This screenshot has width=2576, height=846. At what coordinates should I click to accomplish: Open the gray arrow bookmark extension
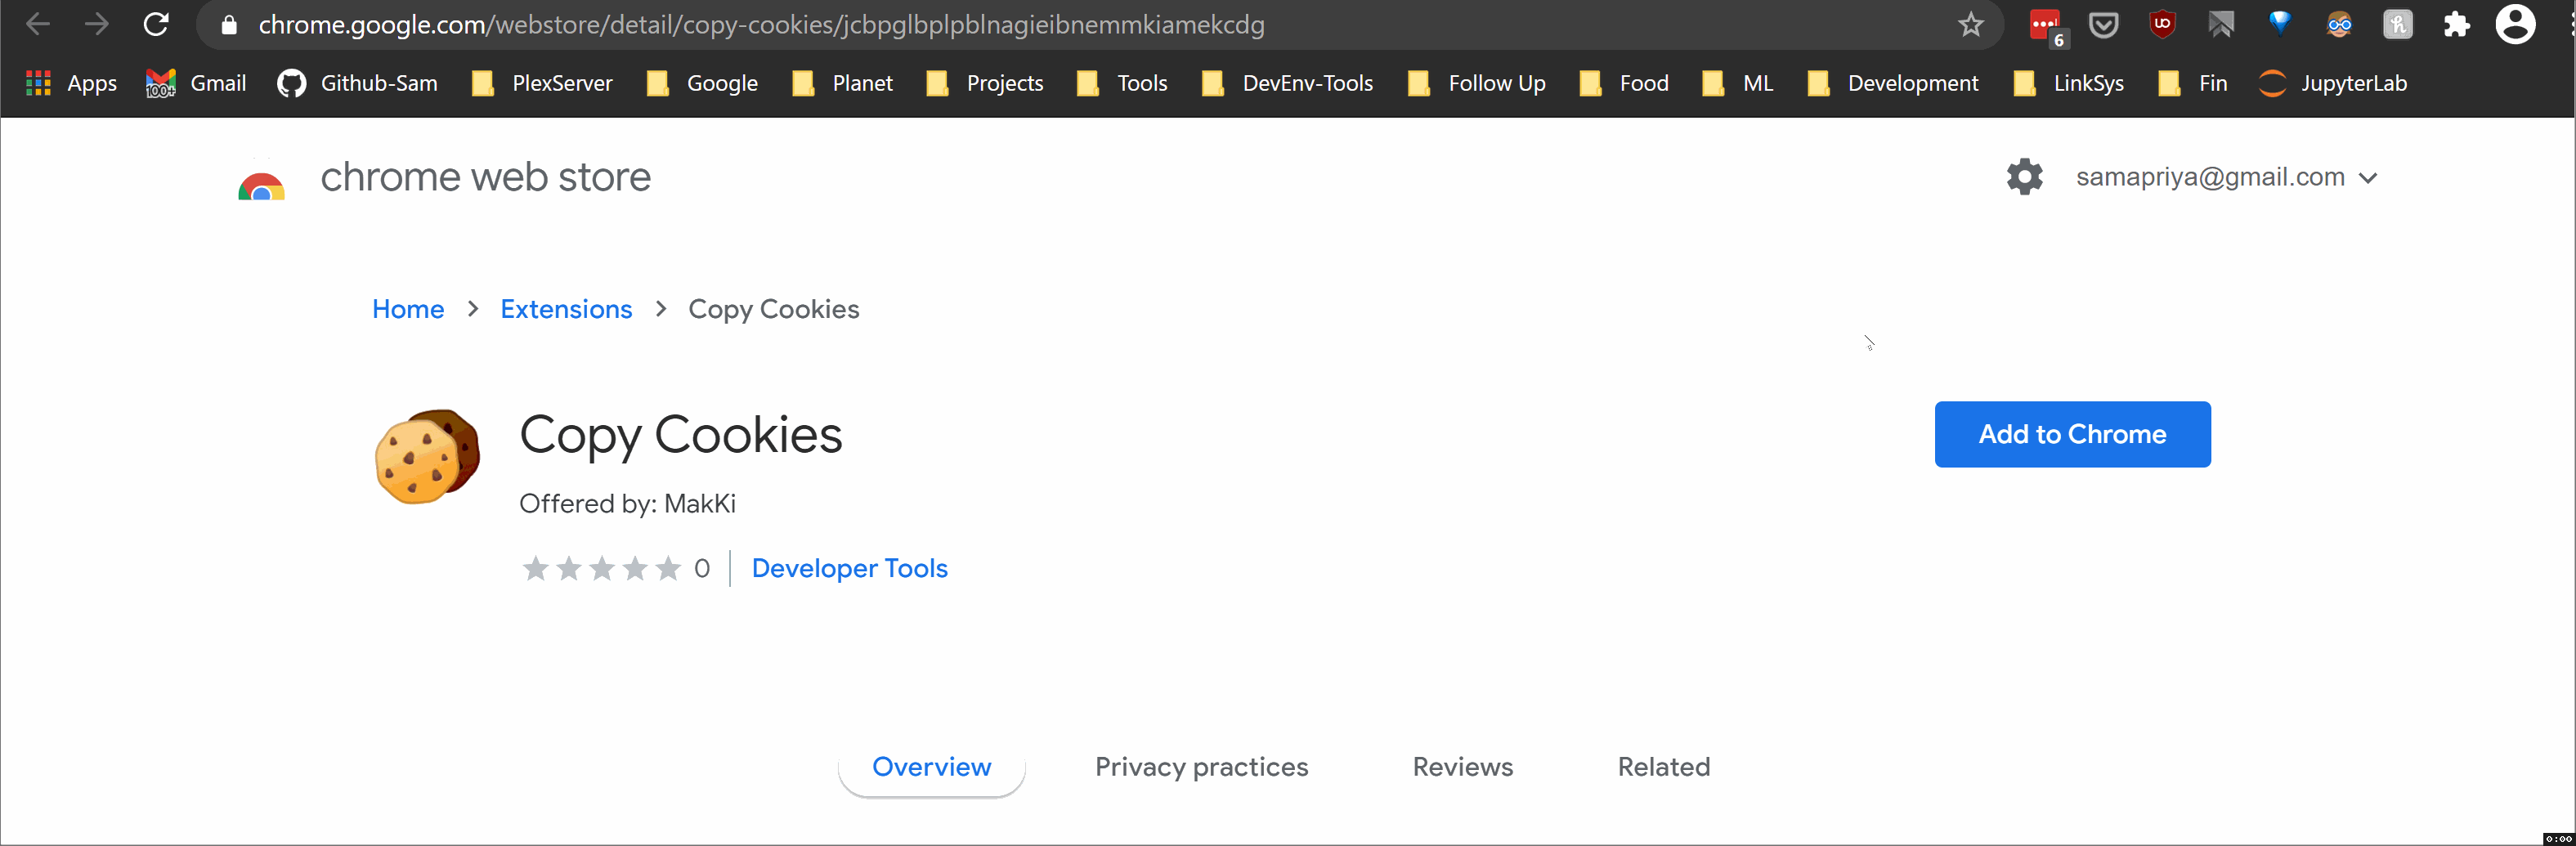(x=2221, y=24)
